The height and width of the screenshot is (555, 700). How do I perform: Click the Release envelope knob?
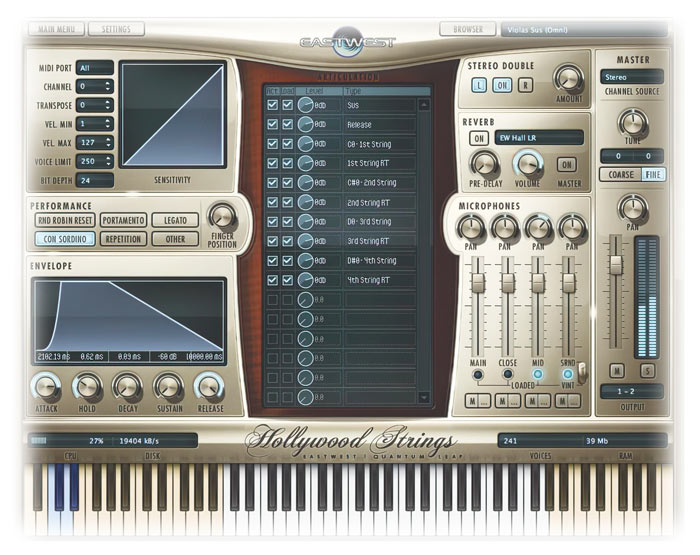point(209,387)
